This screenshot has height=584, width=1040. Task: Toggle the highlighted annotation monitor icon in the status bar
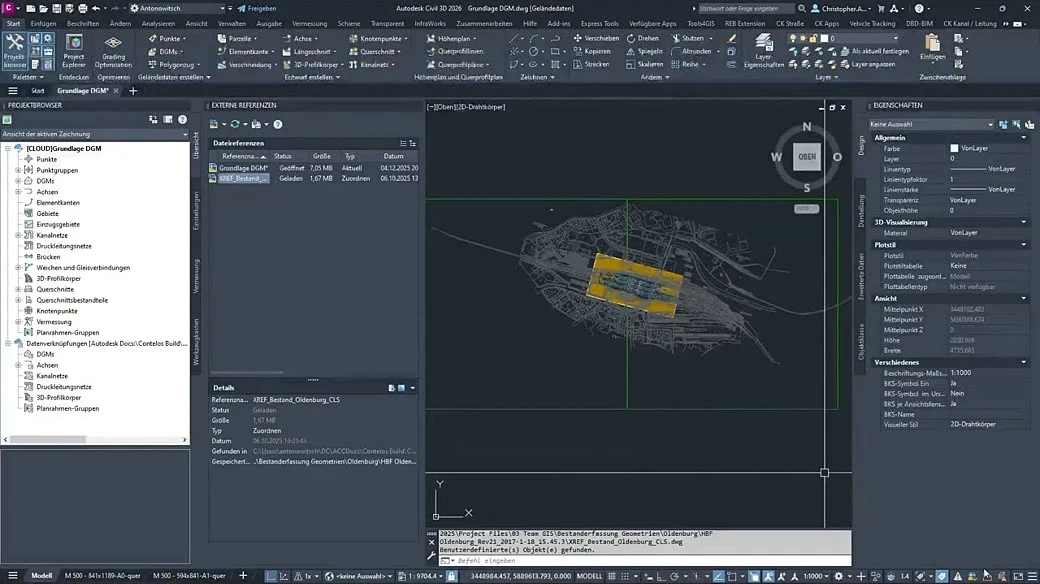point(941,576)
